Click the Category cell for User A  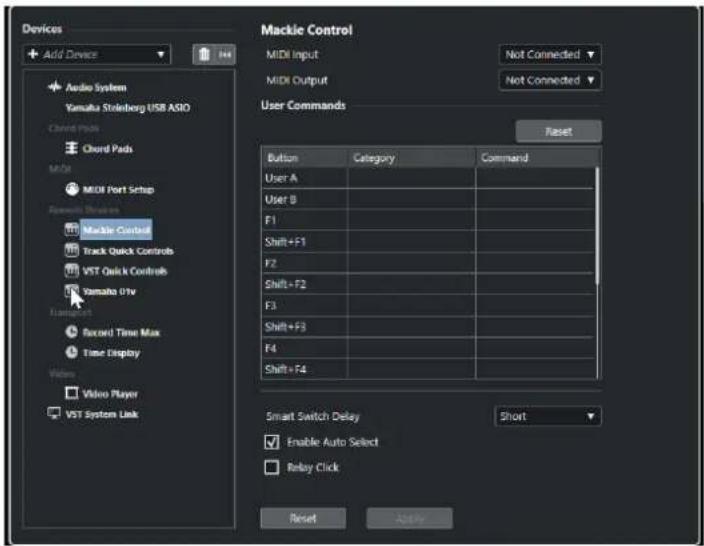point(411,178)
